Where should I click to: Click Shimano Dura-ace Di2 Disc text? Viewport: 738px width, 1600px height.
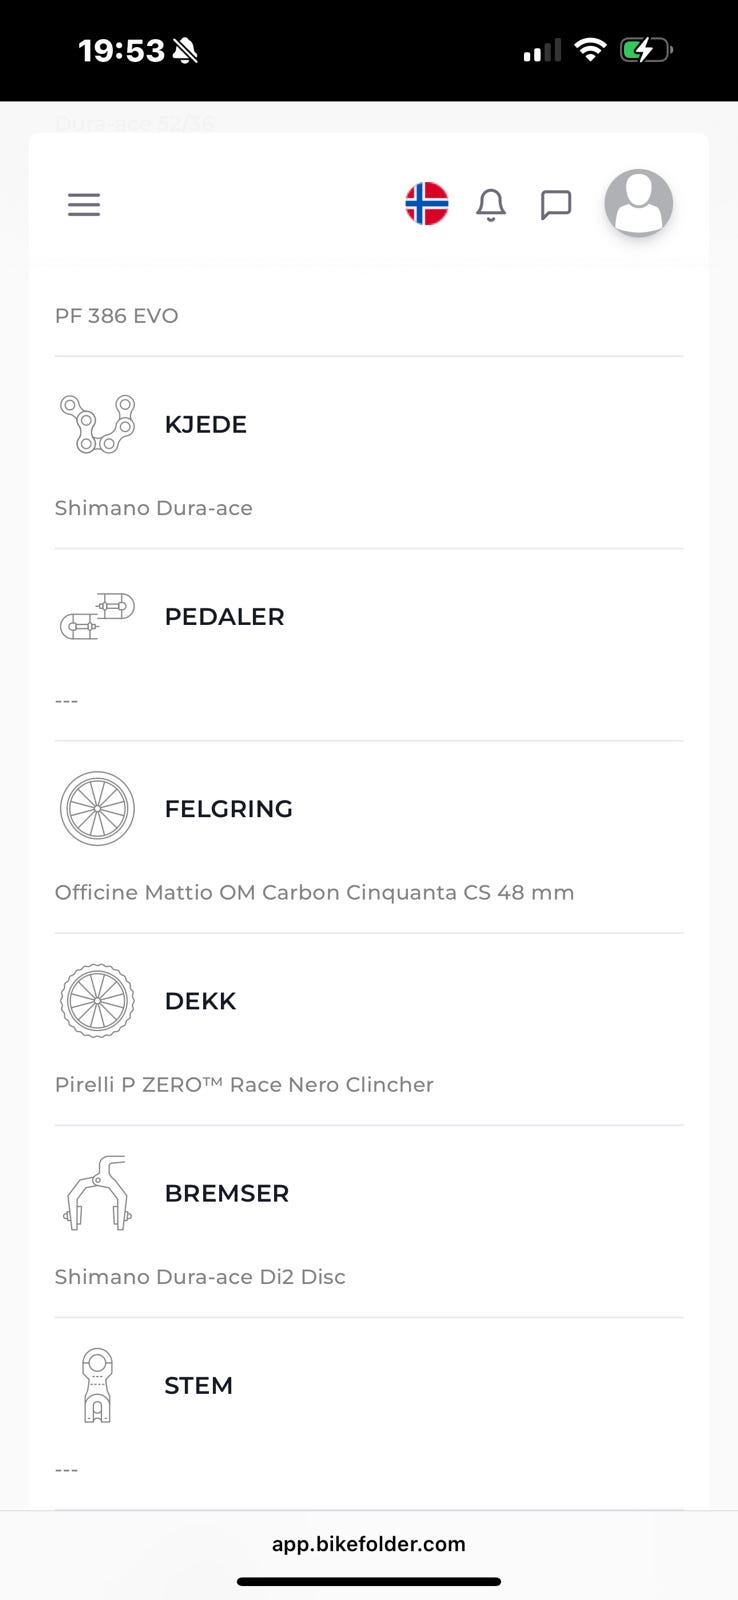click(200, 1276)
